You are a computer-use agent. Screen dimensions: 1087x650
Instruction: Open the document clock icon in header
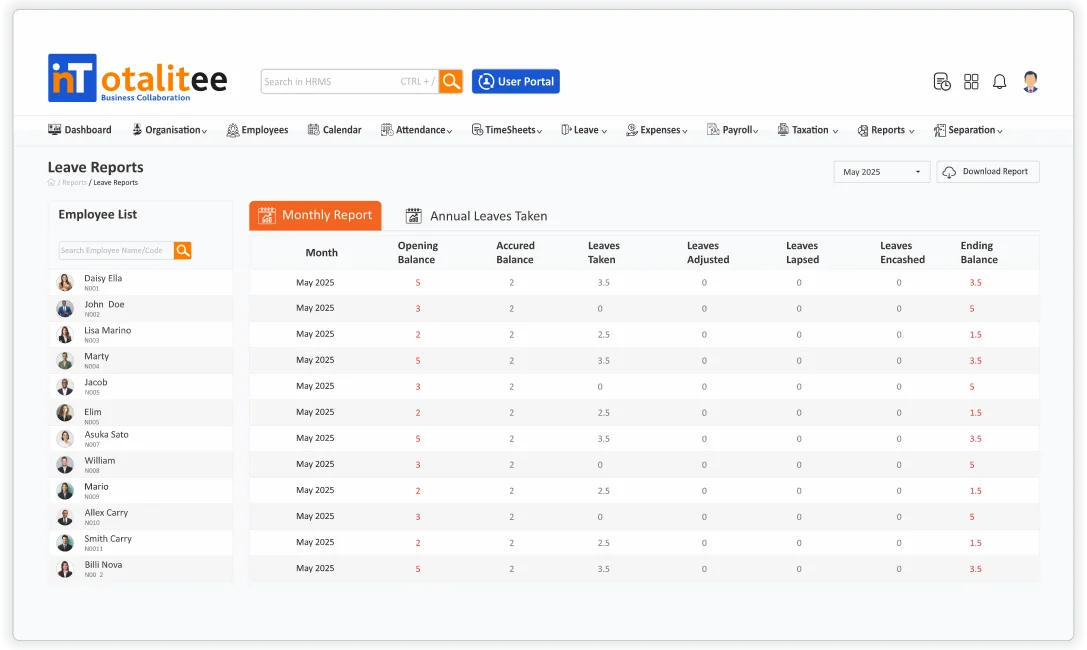coord(942,82)
